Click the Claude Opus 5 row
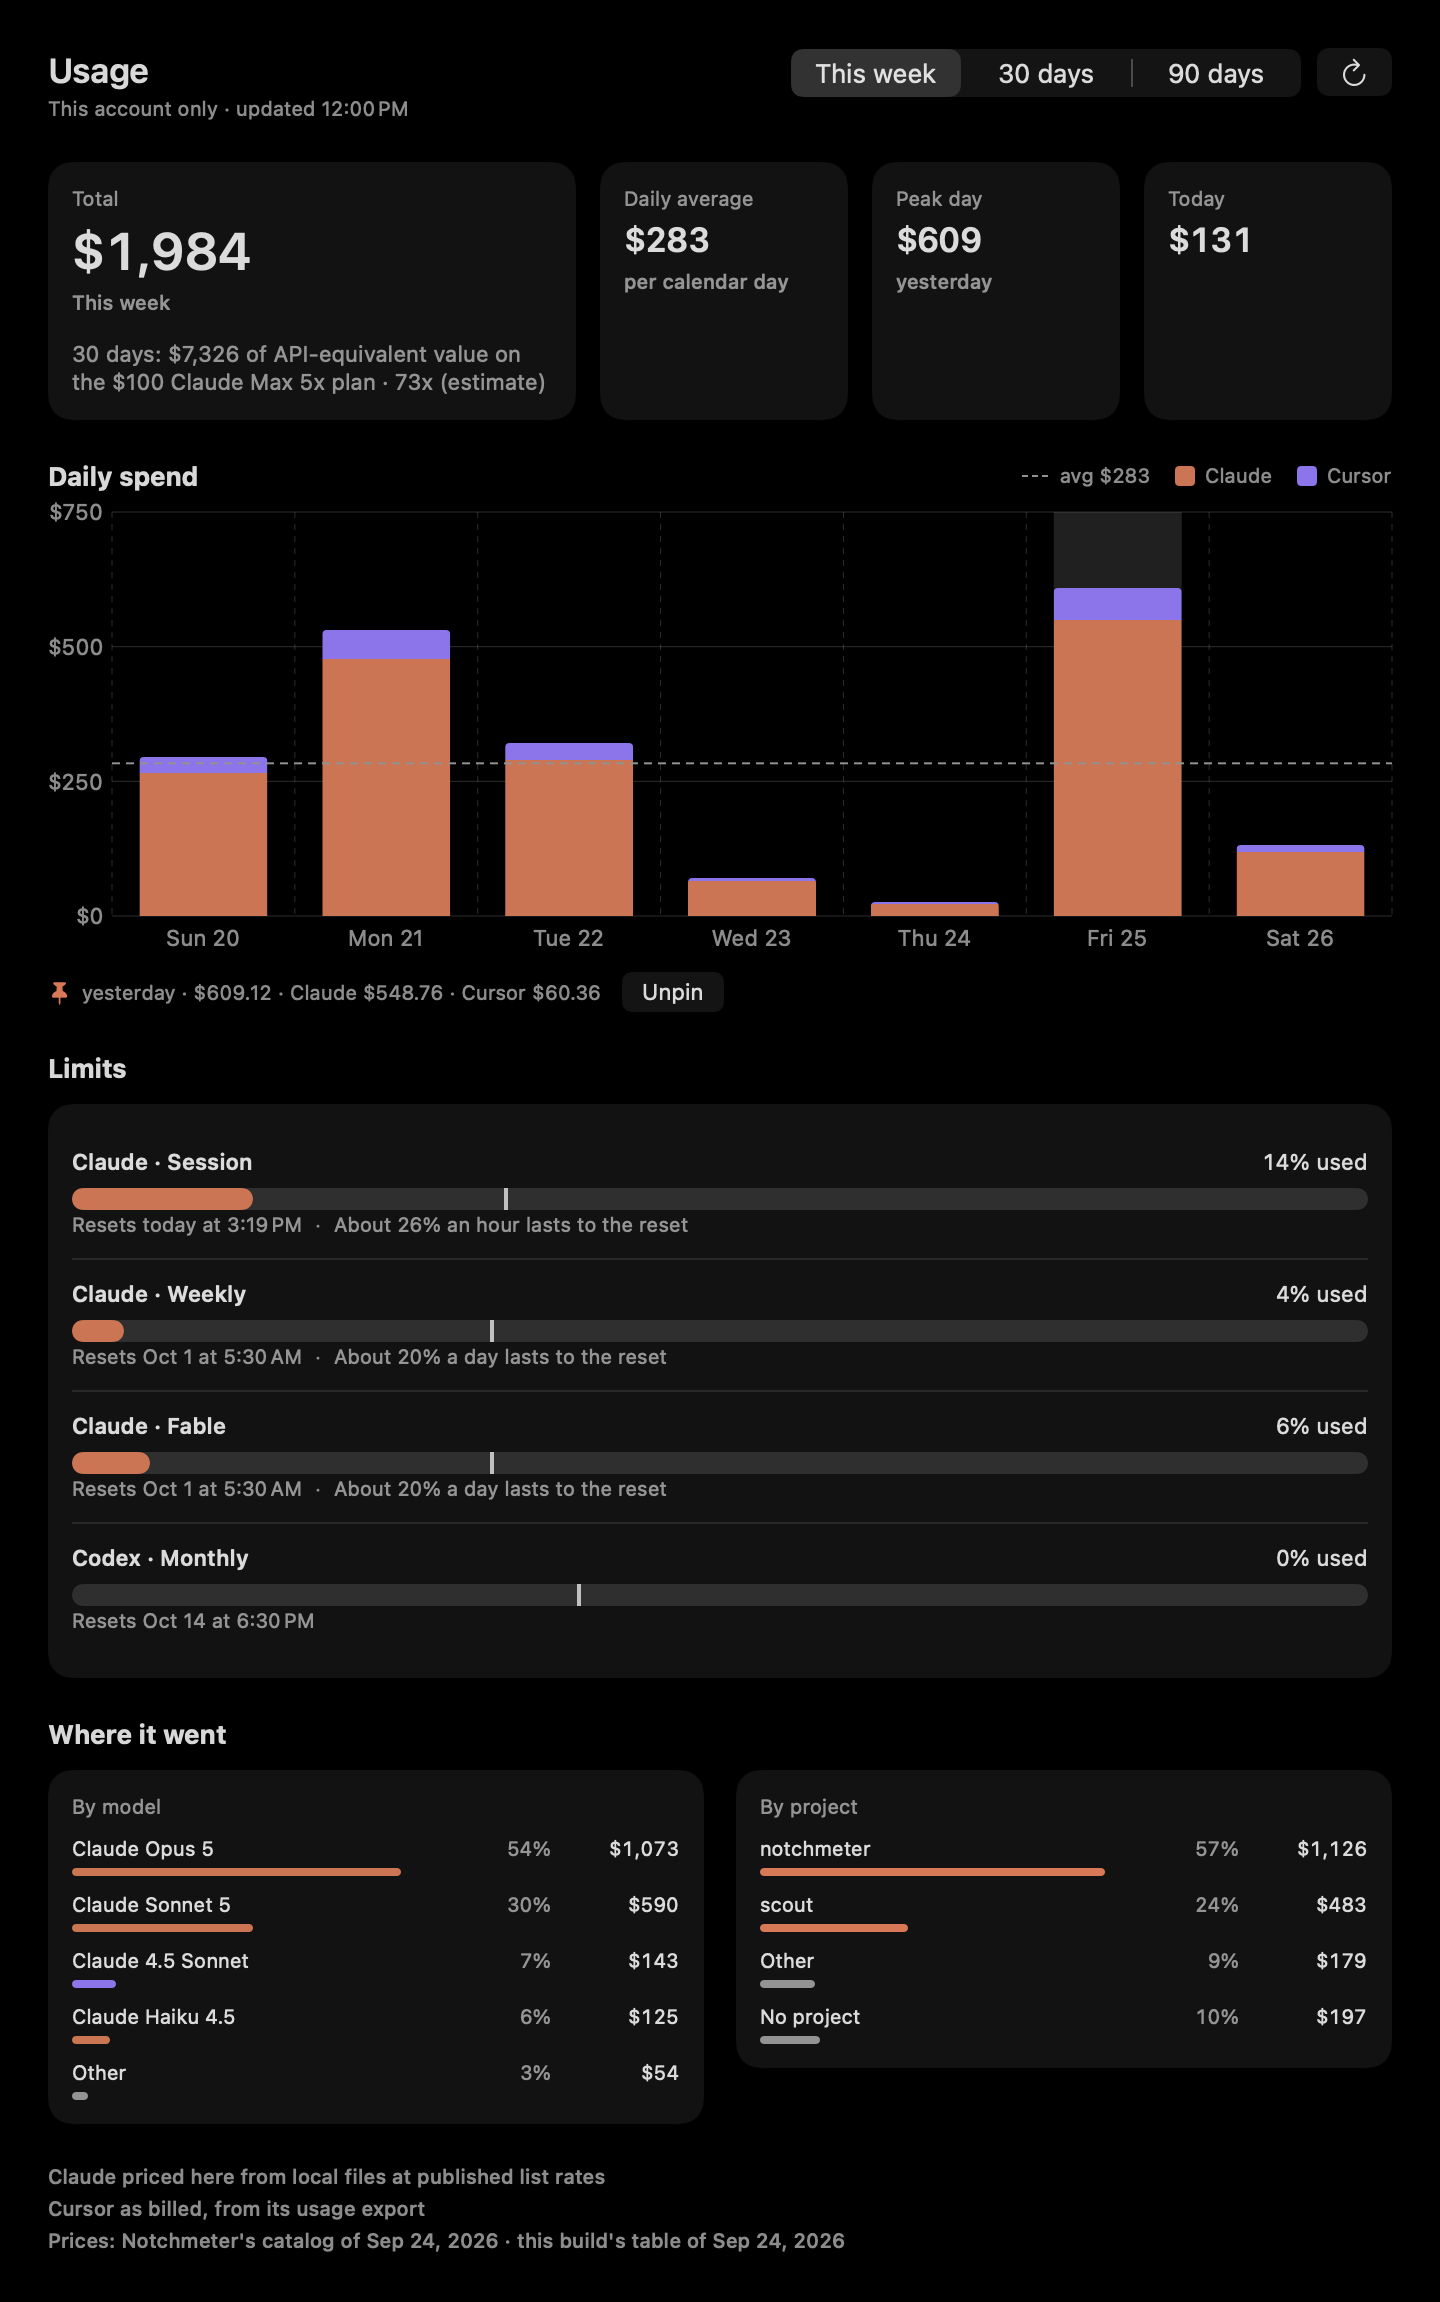Viewport: 1440px width, 2302px height. pos(375,1855)
